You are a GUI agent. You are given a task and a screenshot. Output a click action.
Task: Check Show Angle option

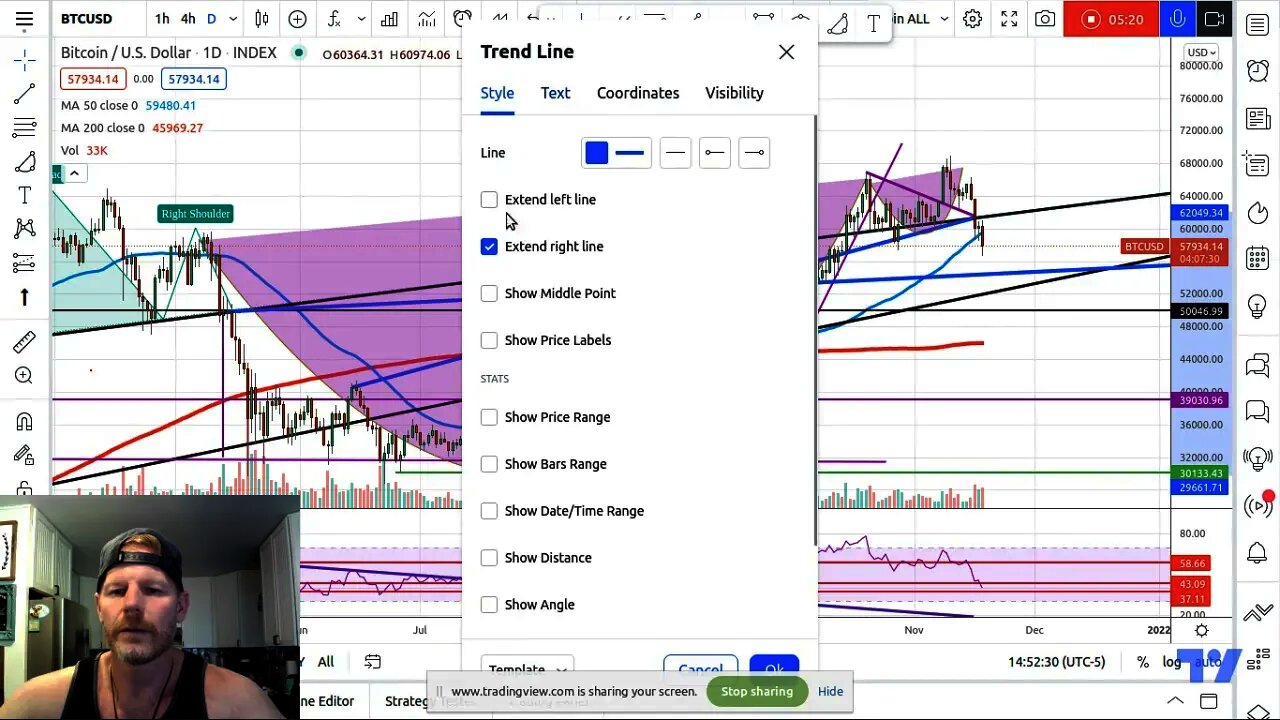tap(489, 605)
